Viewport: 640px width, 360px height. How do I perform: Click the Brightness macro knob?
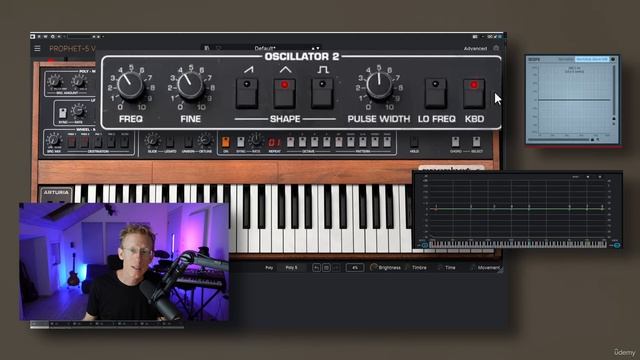click(x=373, y=267)
